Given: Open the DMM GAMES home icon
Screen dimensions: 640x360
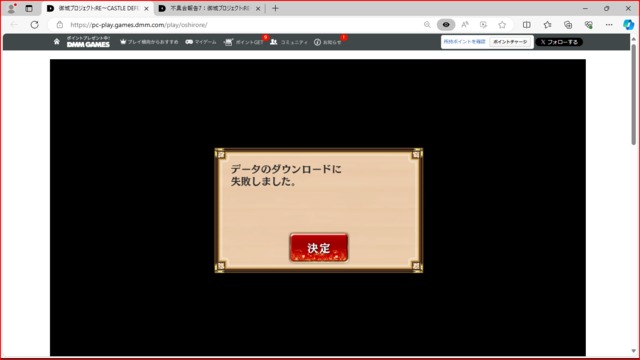Looking at the screenshot, I should (57, 42).
